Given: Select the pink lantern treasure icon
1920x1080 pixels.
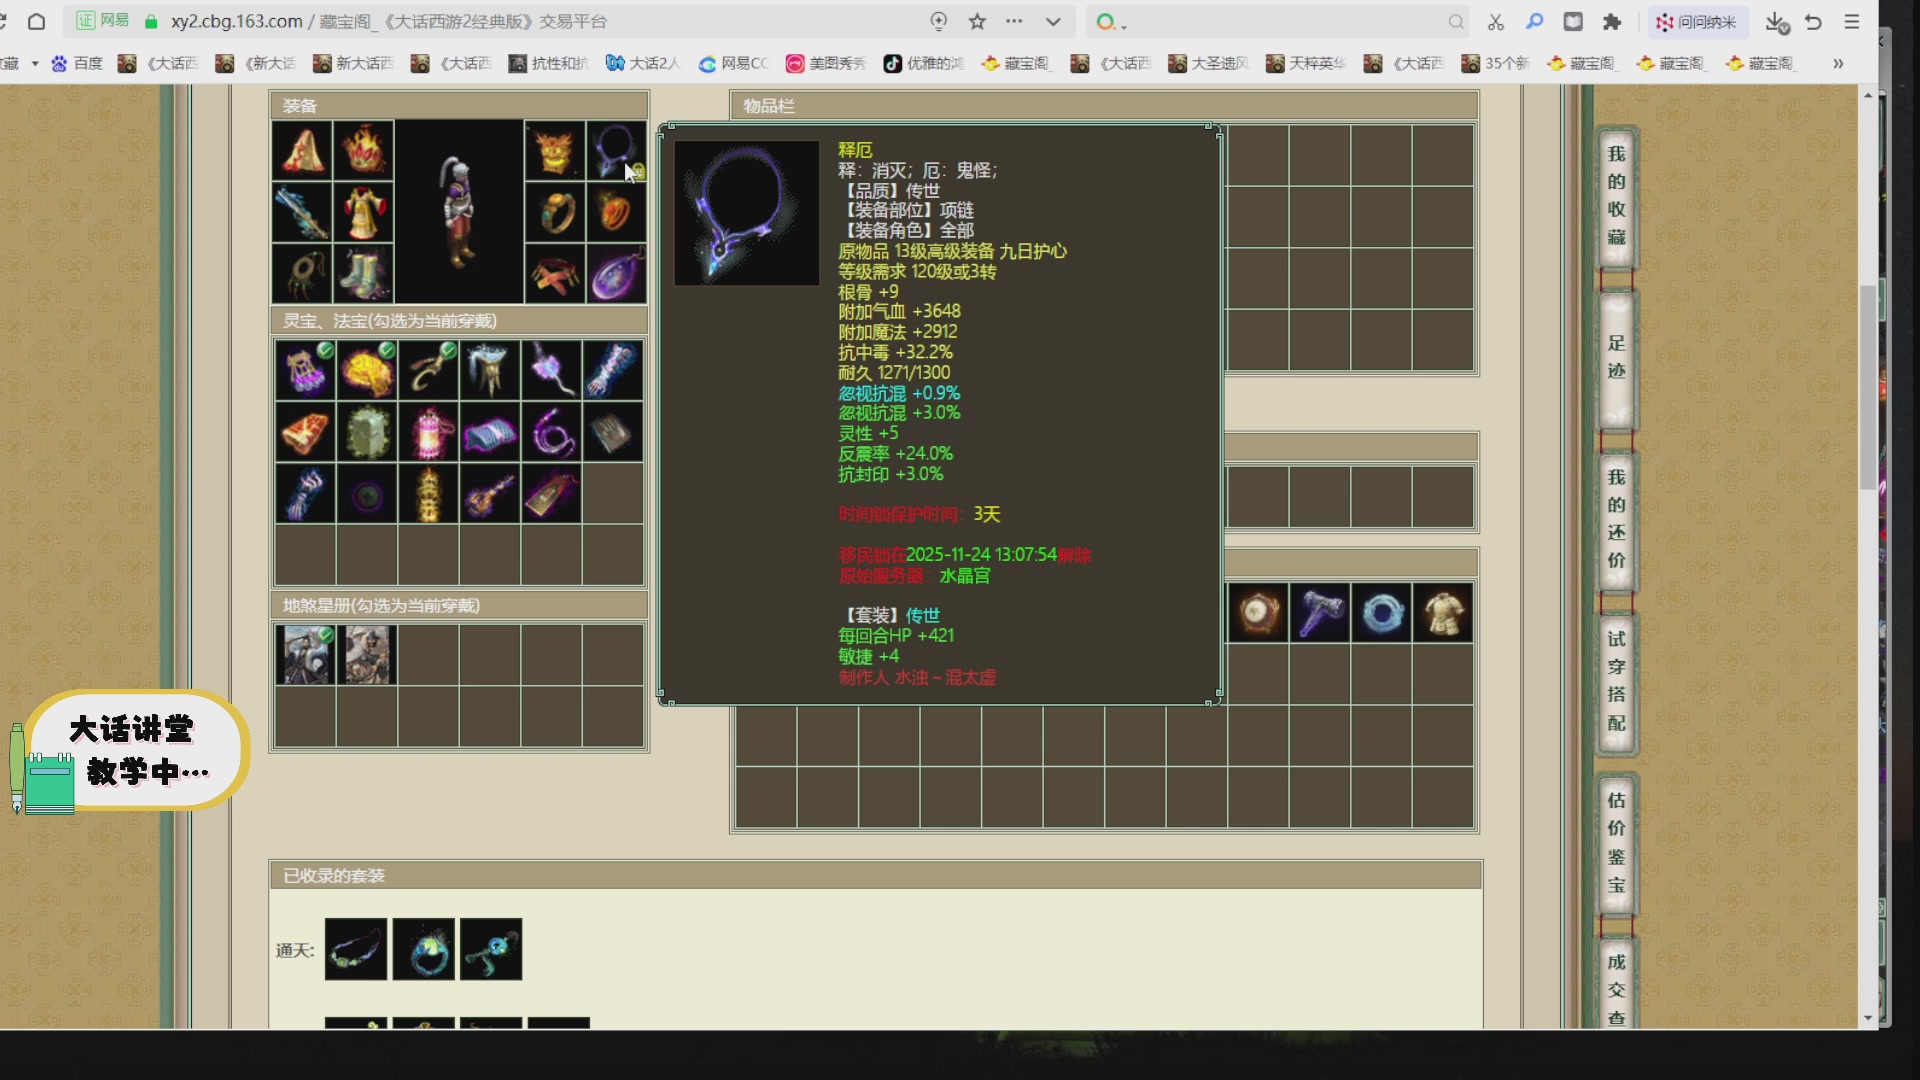Looking at the screenshot, I should [x=428, y=432].
